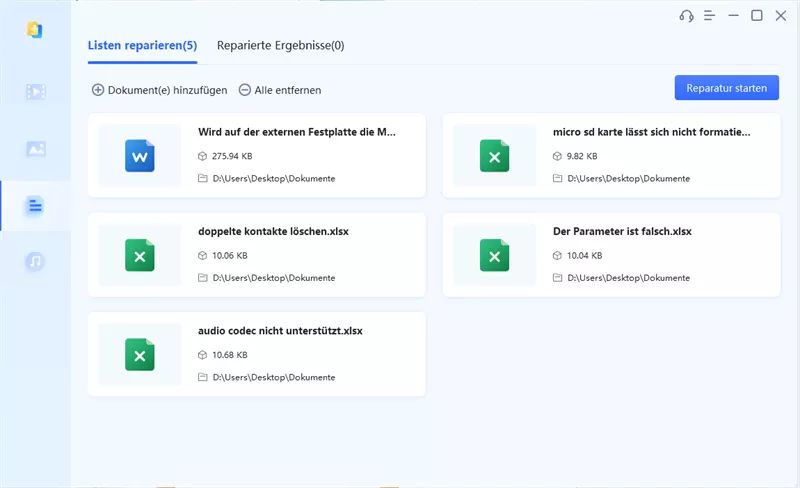Click the folder path icon of Der Parameter file

point(558,278)
